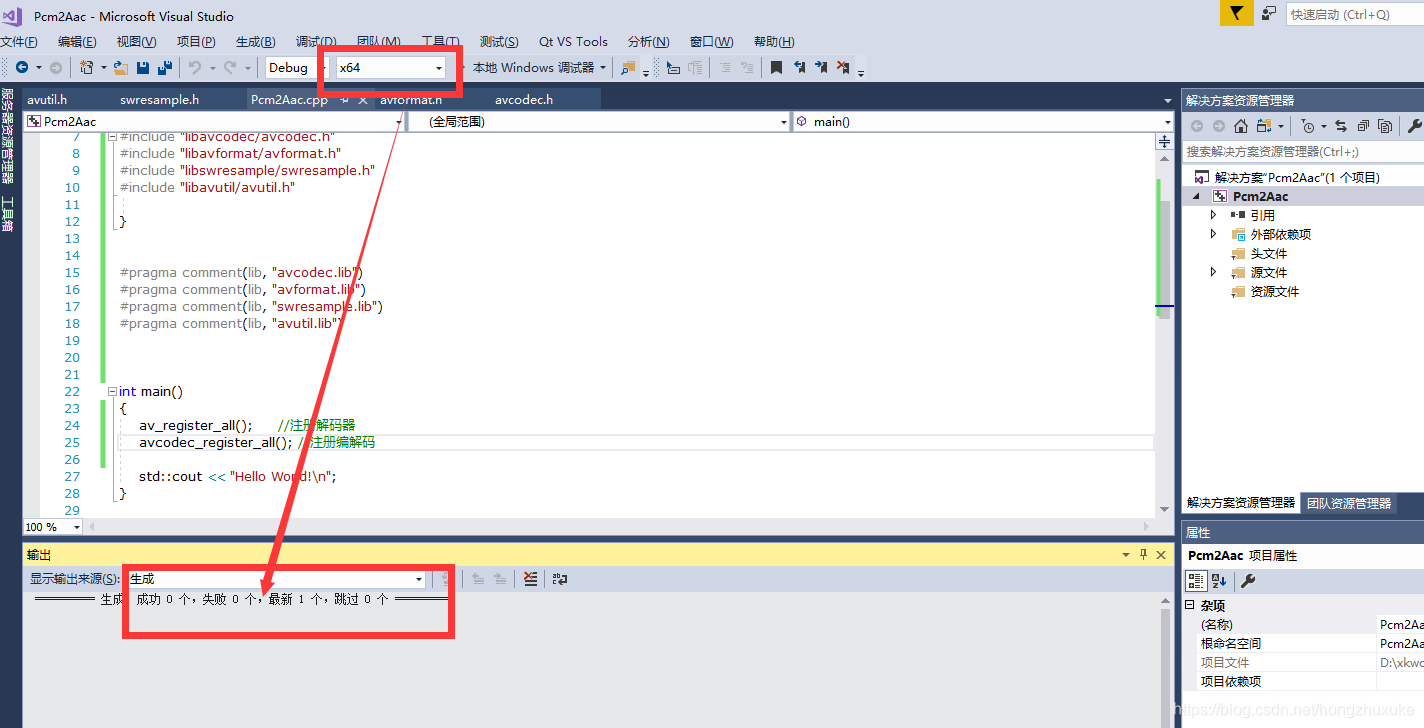Click the Undo arrow icon

pyautogui.click(x=195, y=67)
